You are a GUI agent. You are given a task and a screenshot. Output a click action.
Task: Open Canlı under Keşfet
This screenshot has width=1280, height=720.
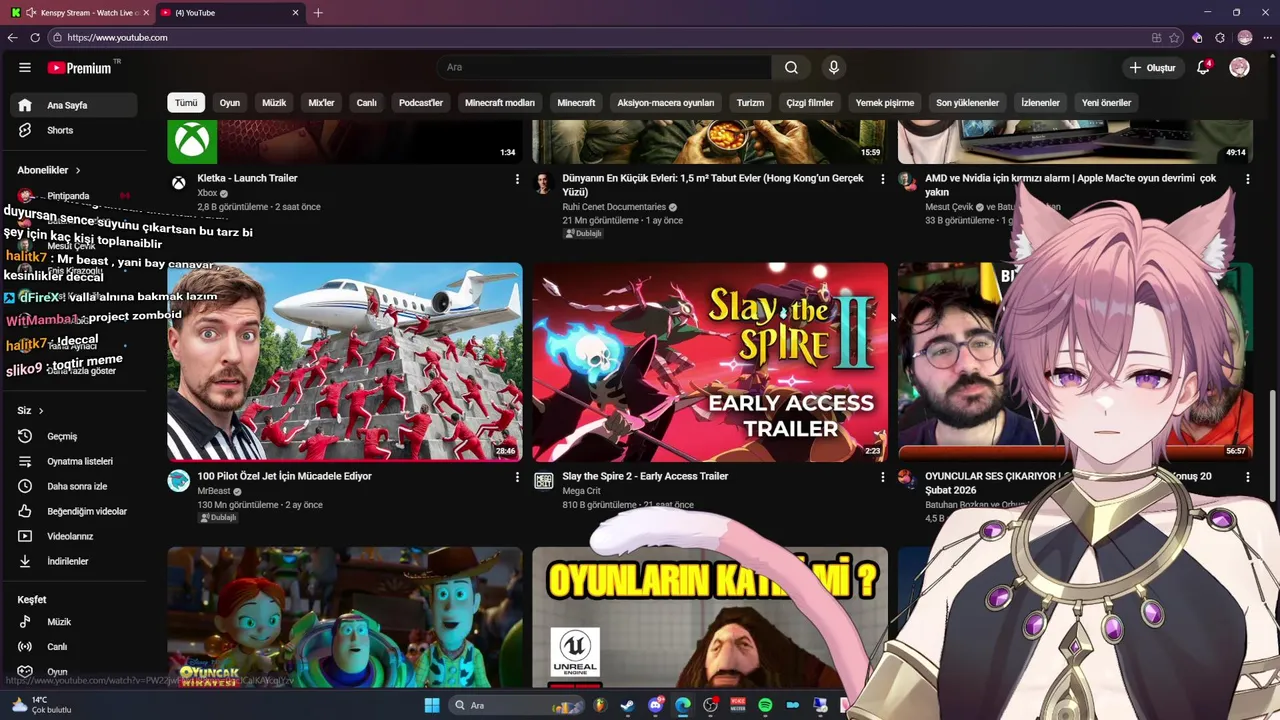click(x=74, y=647)
